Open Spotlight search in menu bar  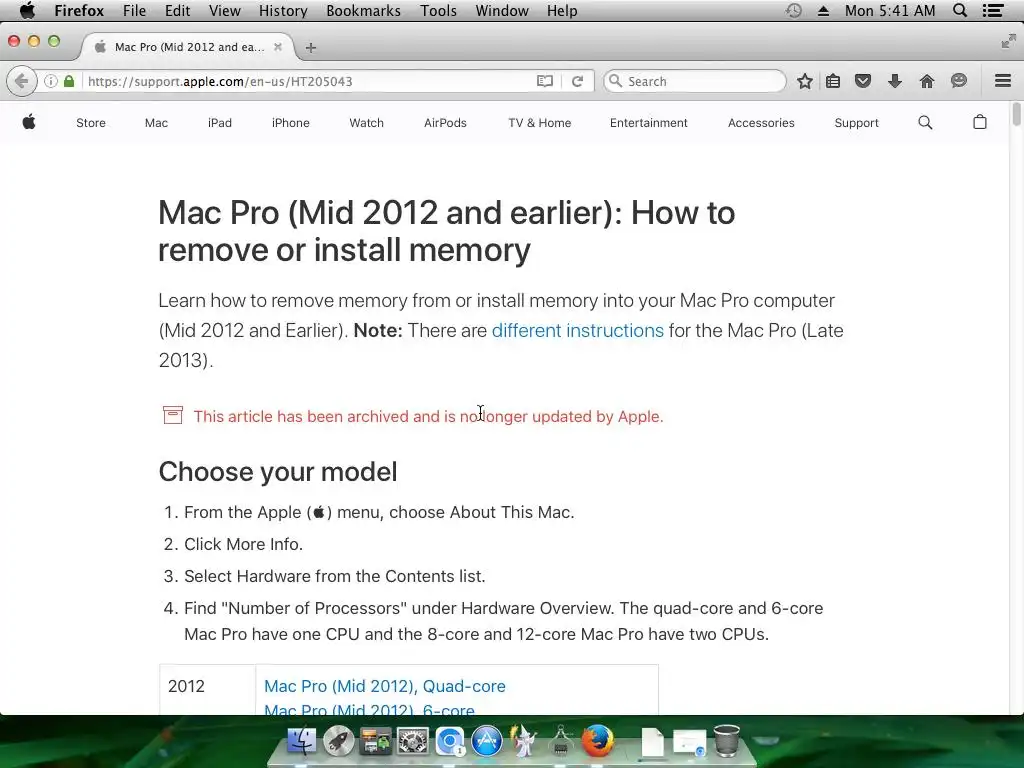[960, 10]
